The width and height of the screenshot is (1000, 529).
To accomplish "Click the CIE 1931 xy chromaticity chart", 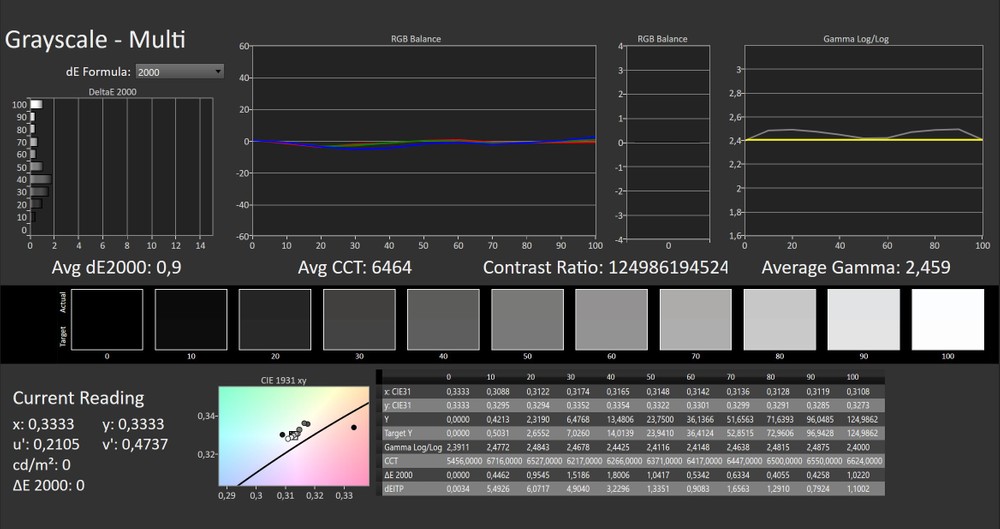I will (x=294, y=436).
